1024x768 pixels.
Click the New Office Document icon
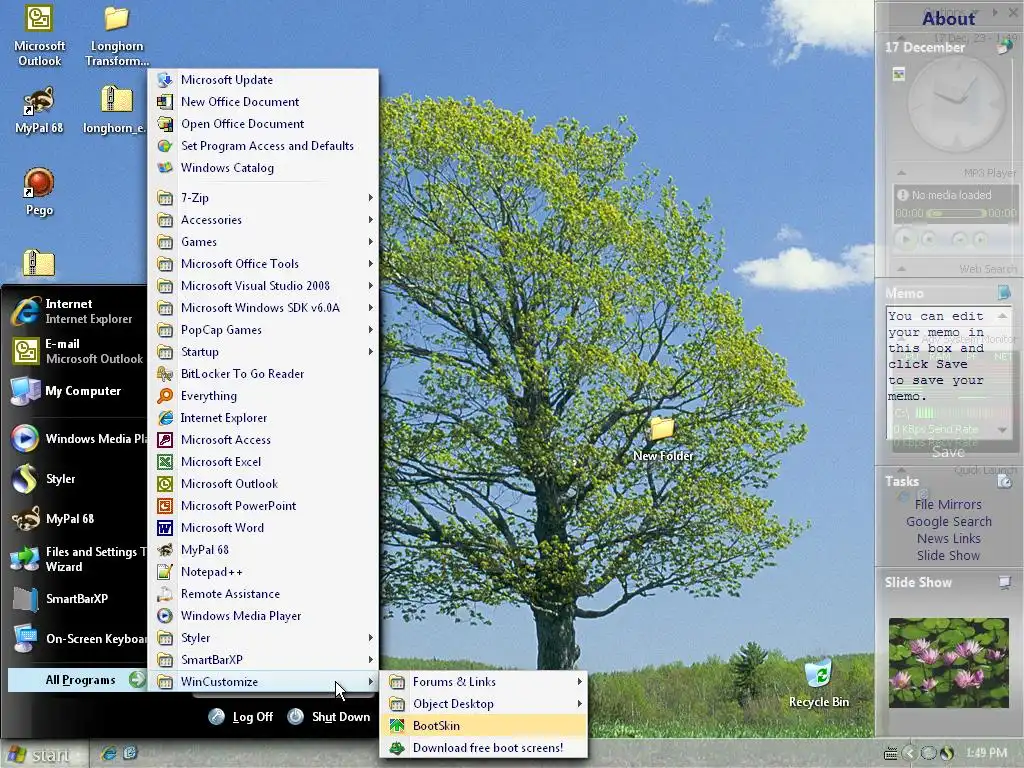point(165,102)
